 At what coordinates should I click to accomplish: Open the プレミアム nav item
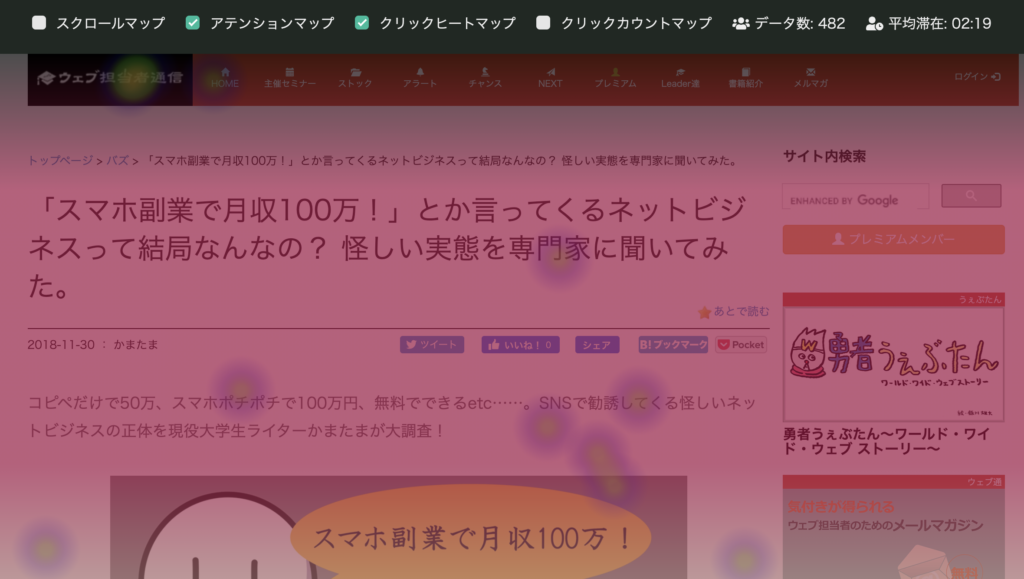(x=615, y=78)
